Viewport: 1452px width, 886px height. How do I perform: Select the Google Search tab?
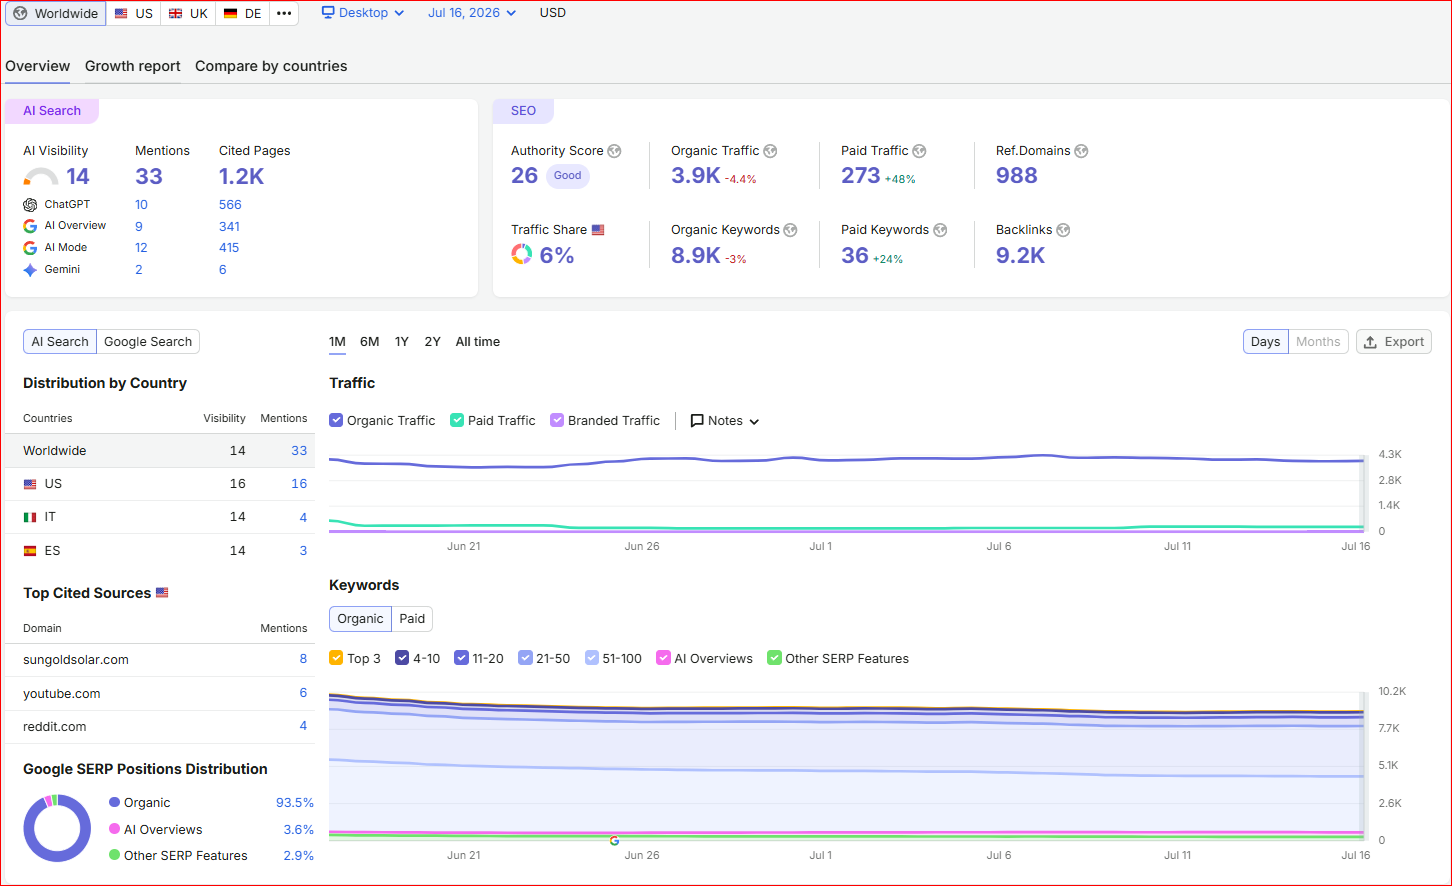coord(148,342)
